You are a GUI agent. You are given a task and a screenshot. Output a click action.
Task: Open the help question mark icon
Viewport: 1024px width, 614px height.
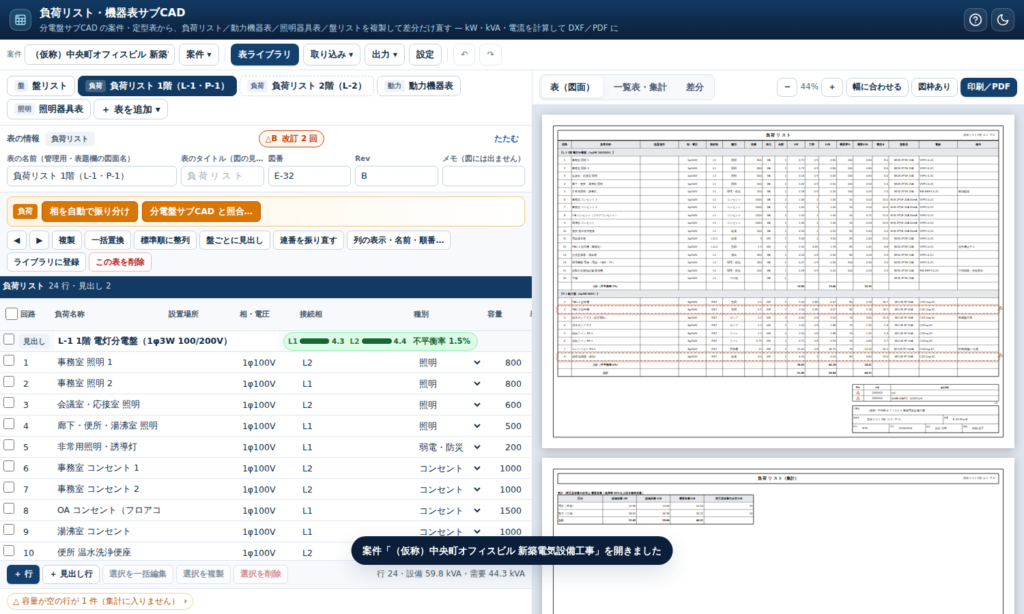click(x=975, y=20)
